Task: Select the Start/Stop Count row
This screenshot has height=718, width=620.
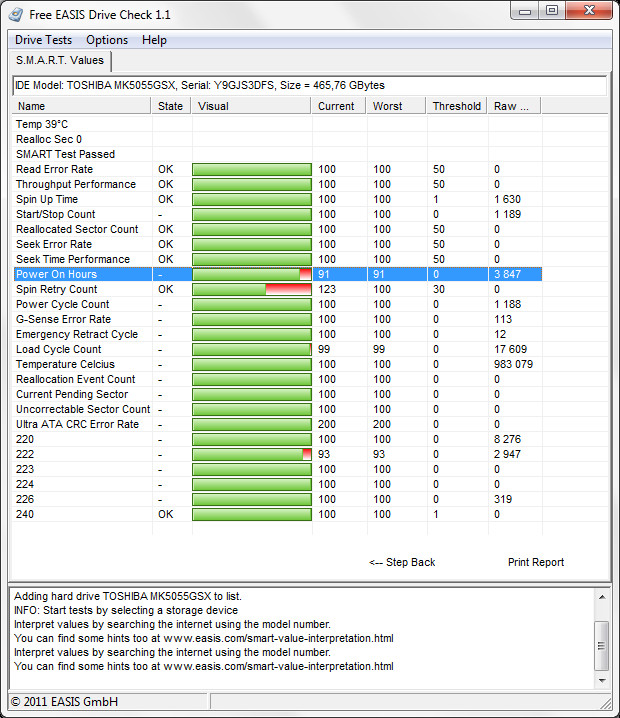Action: pyautogui.click(x=277, y=214)
